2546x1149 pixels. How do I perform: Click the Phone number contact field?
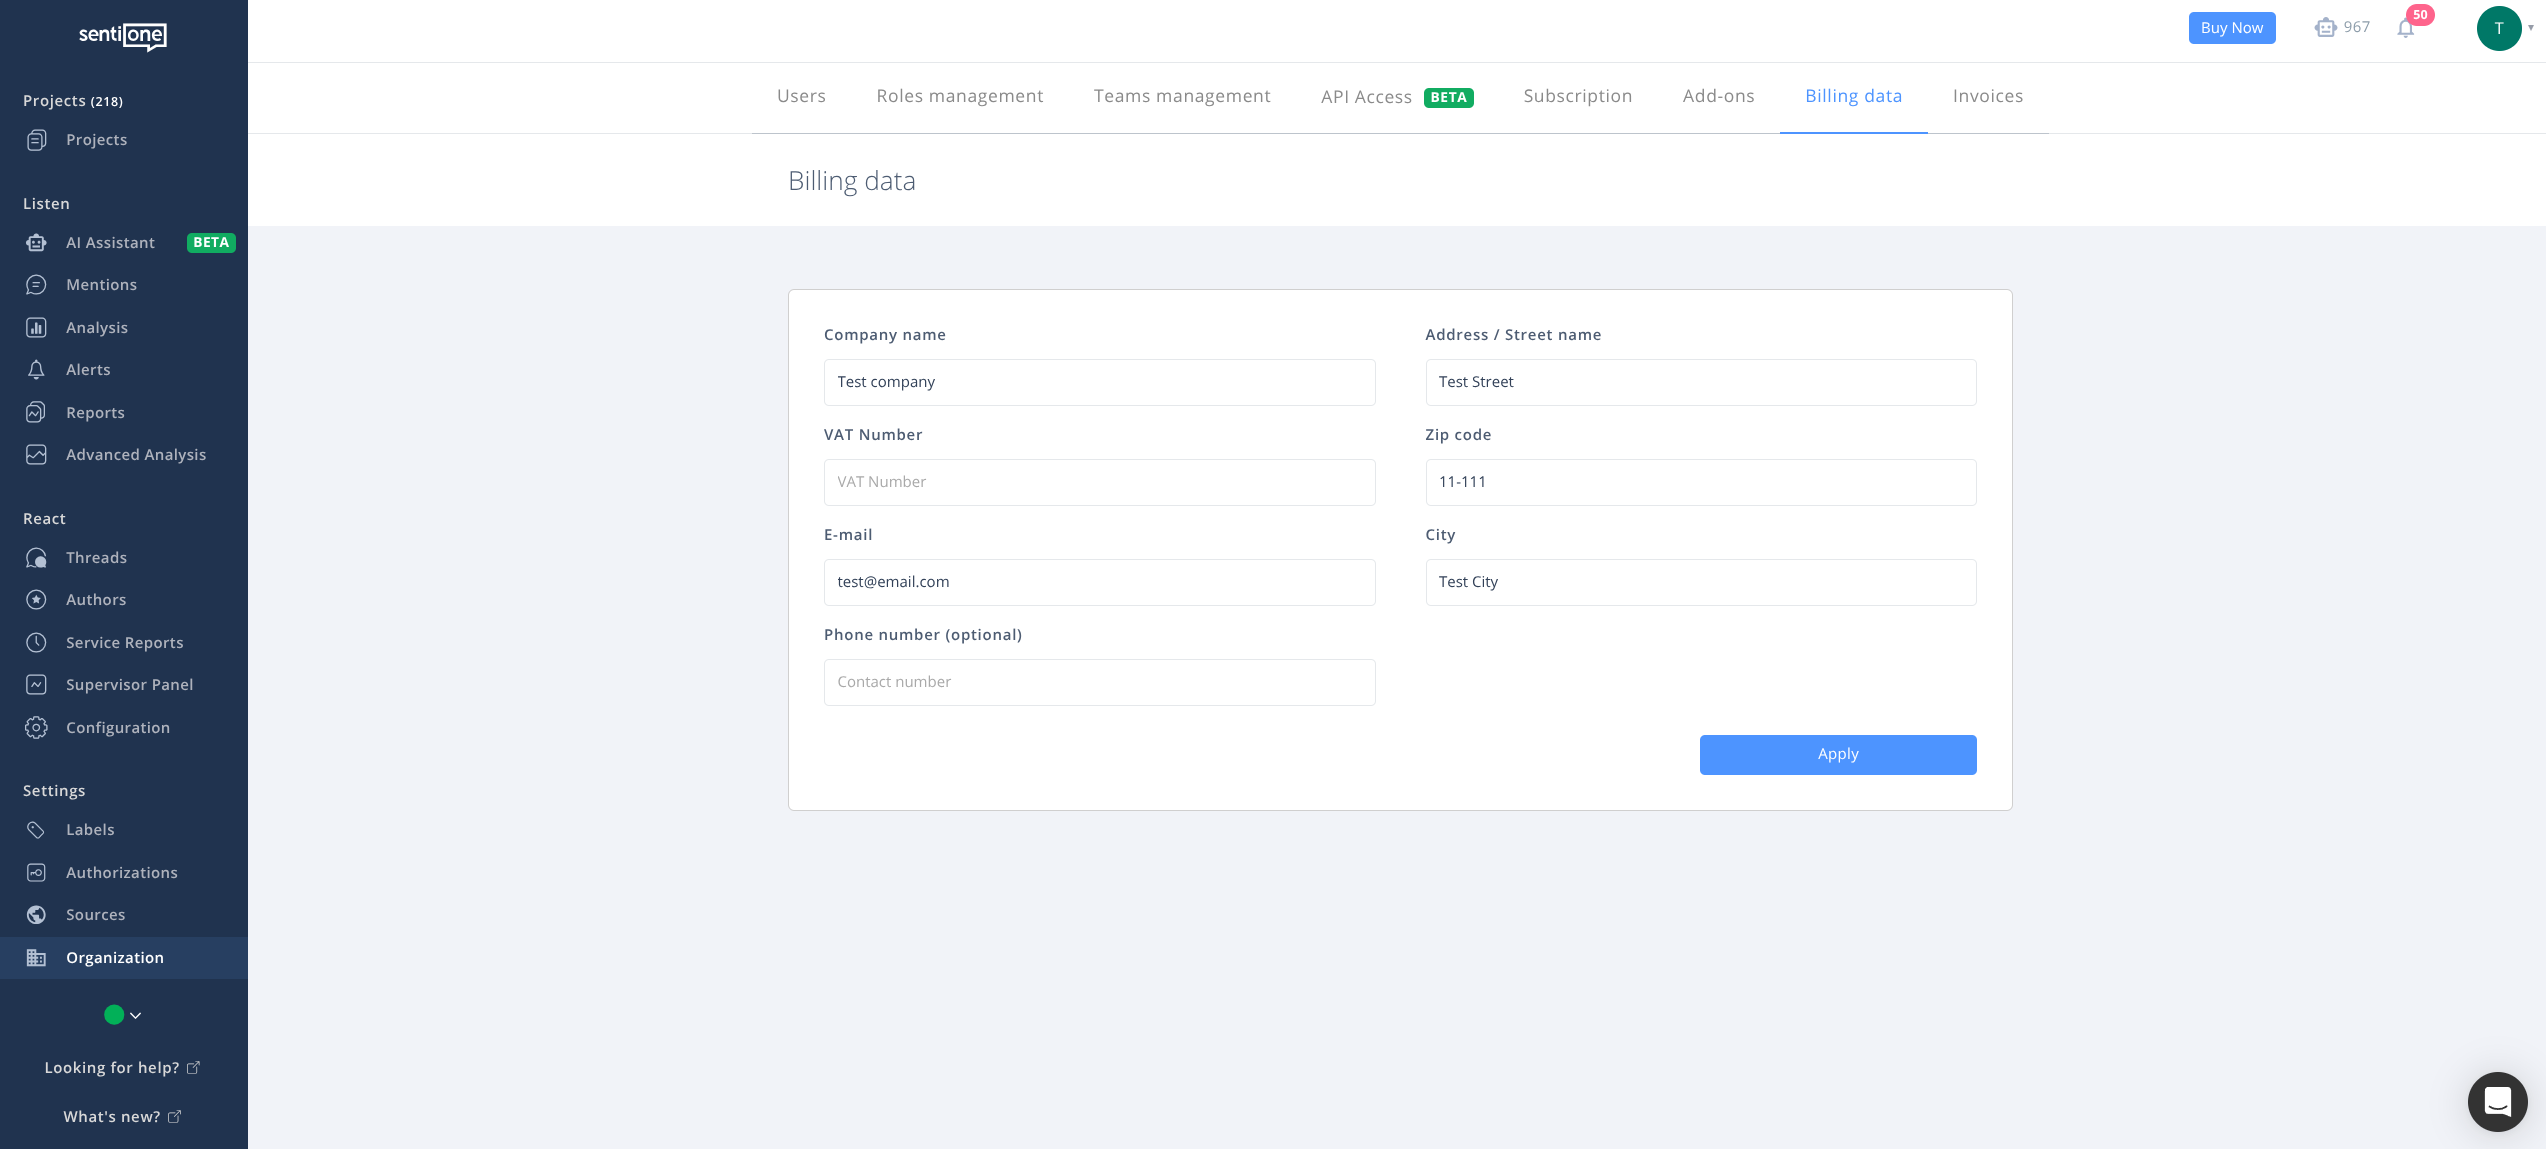(x=1099, y=682)
